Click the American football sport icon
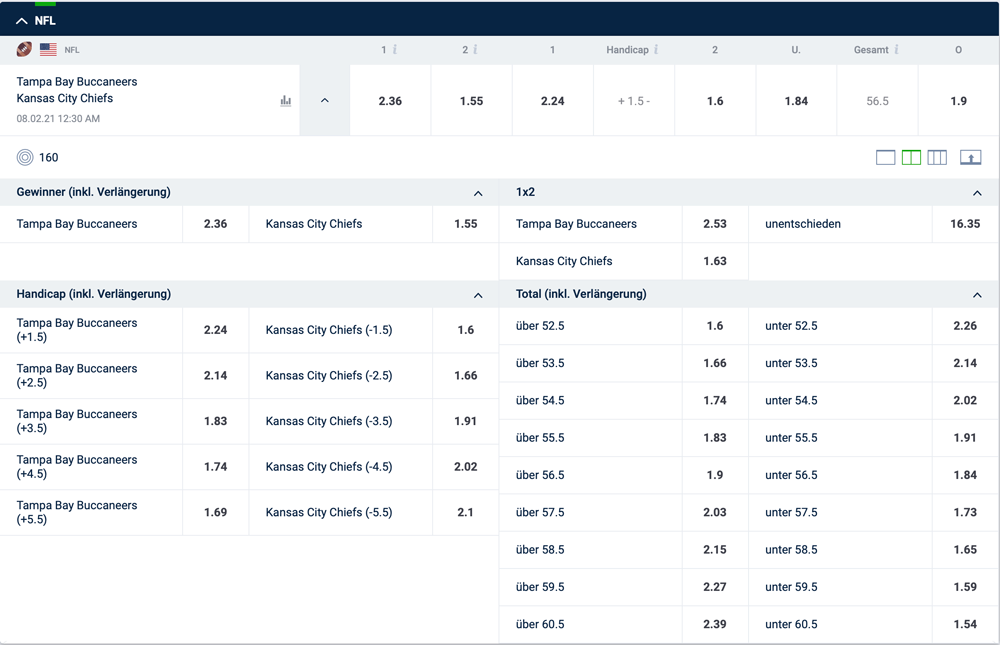Screen dimensions: 1000x645 point(24,49)
